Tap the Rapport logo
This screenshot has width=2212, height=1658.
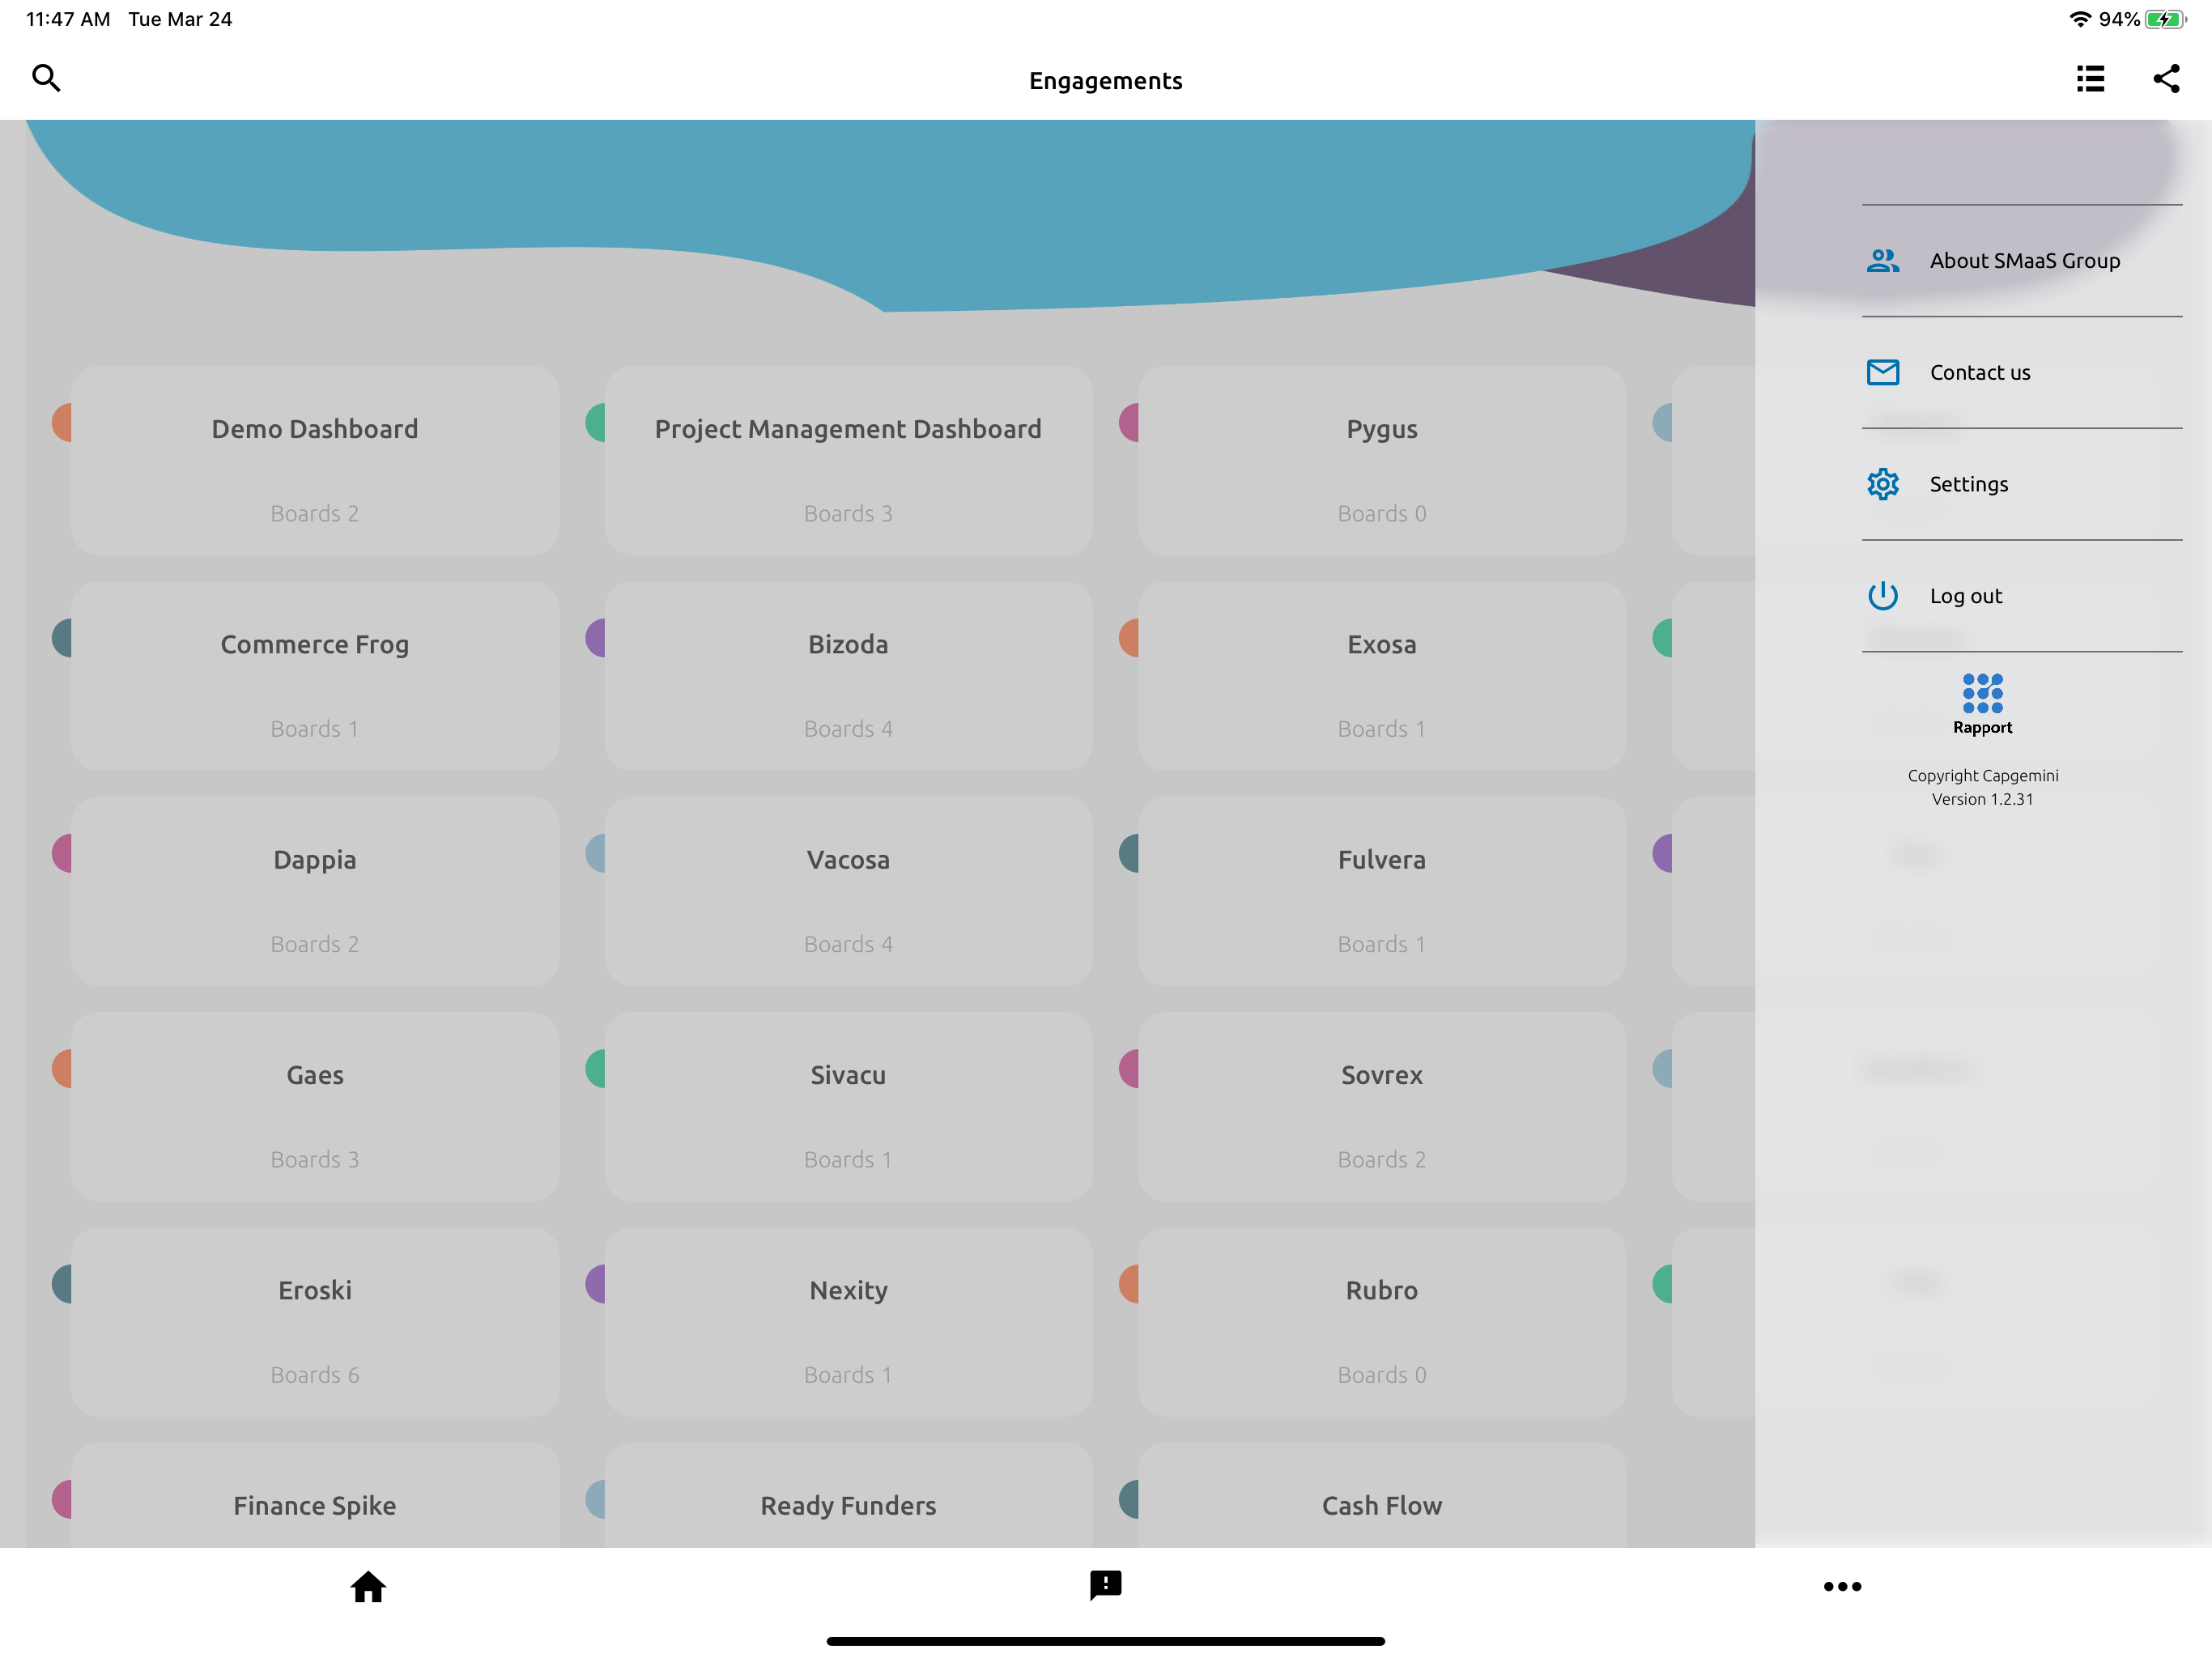(x=1982, y=705)
